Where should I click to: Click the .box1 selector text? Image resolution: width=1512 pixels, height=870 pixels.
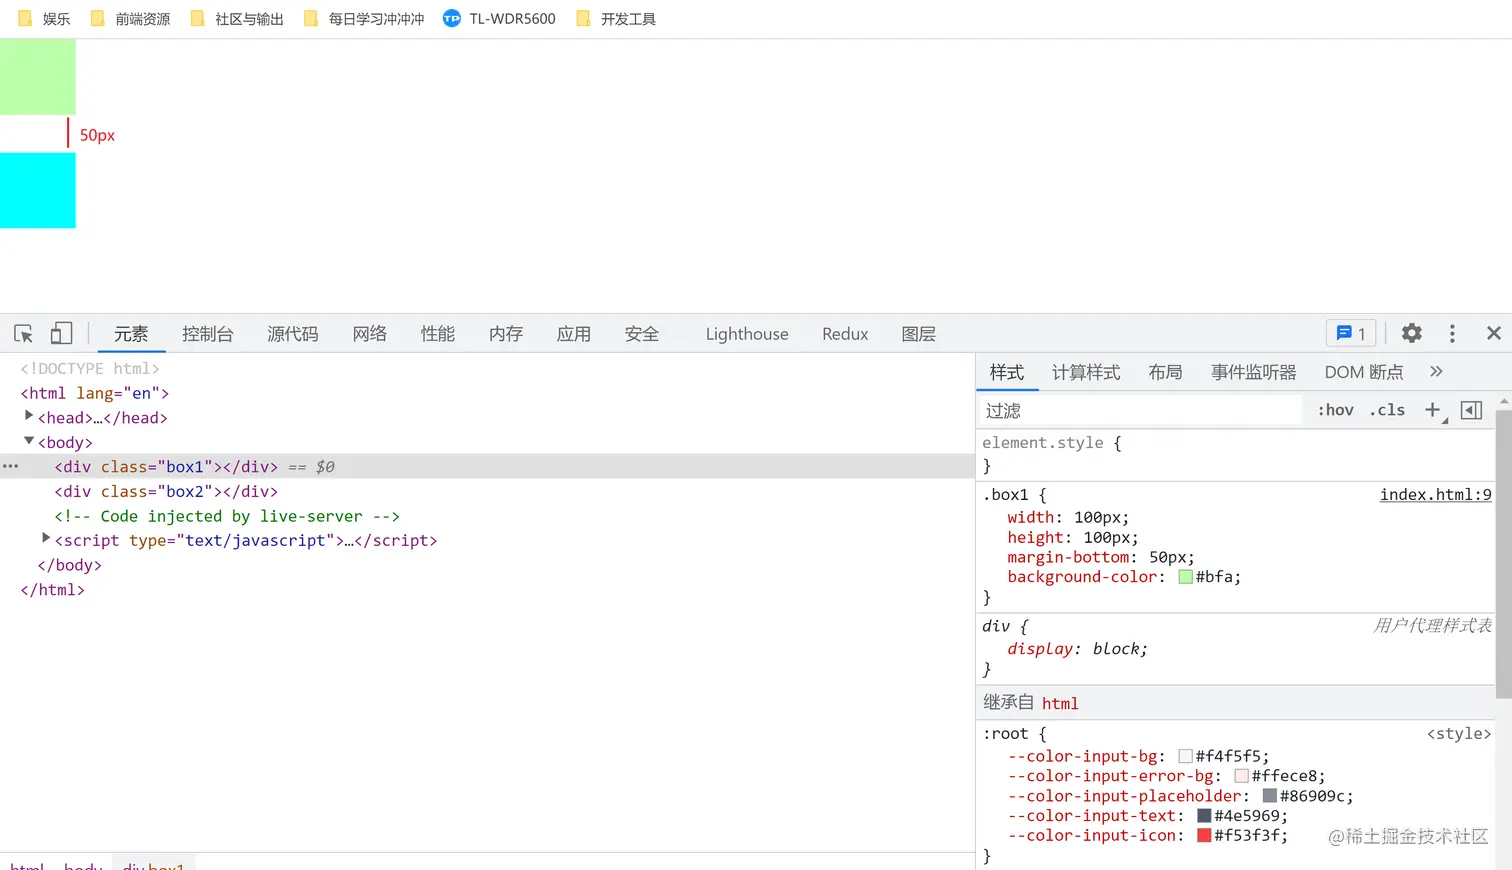click(x=1005, y=495)
